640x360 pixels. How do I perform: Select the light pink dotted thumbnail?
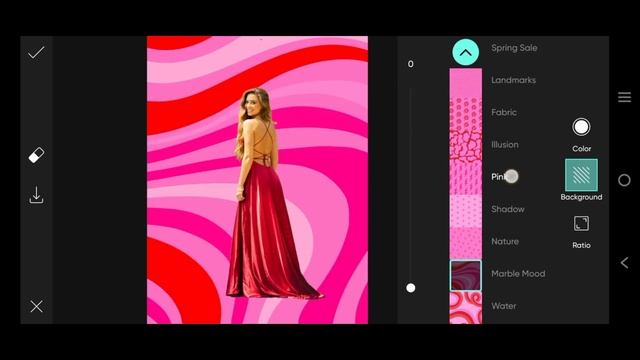click(x=465, y=211)
